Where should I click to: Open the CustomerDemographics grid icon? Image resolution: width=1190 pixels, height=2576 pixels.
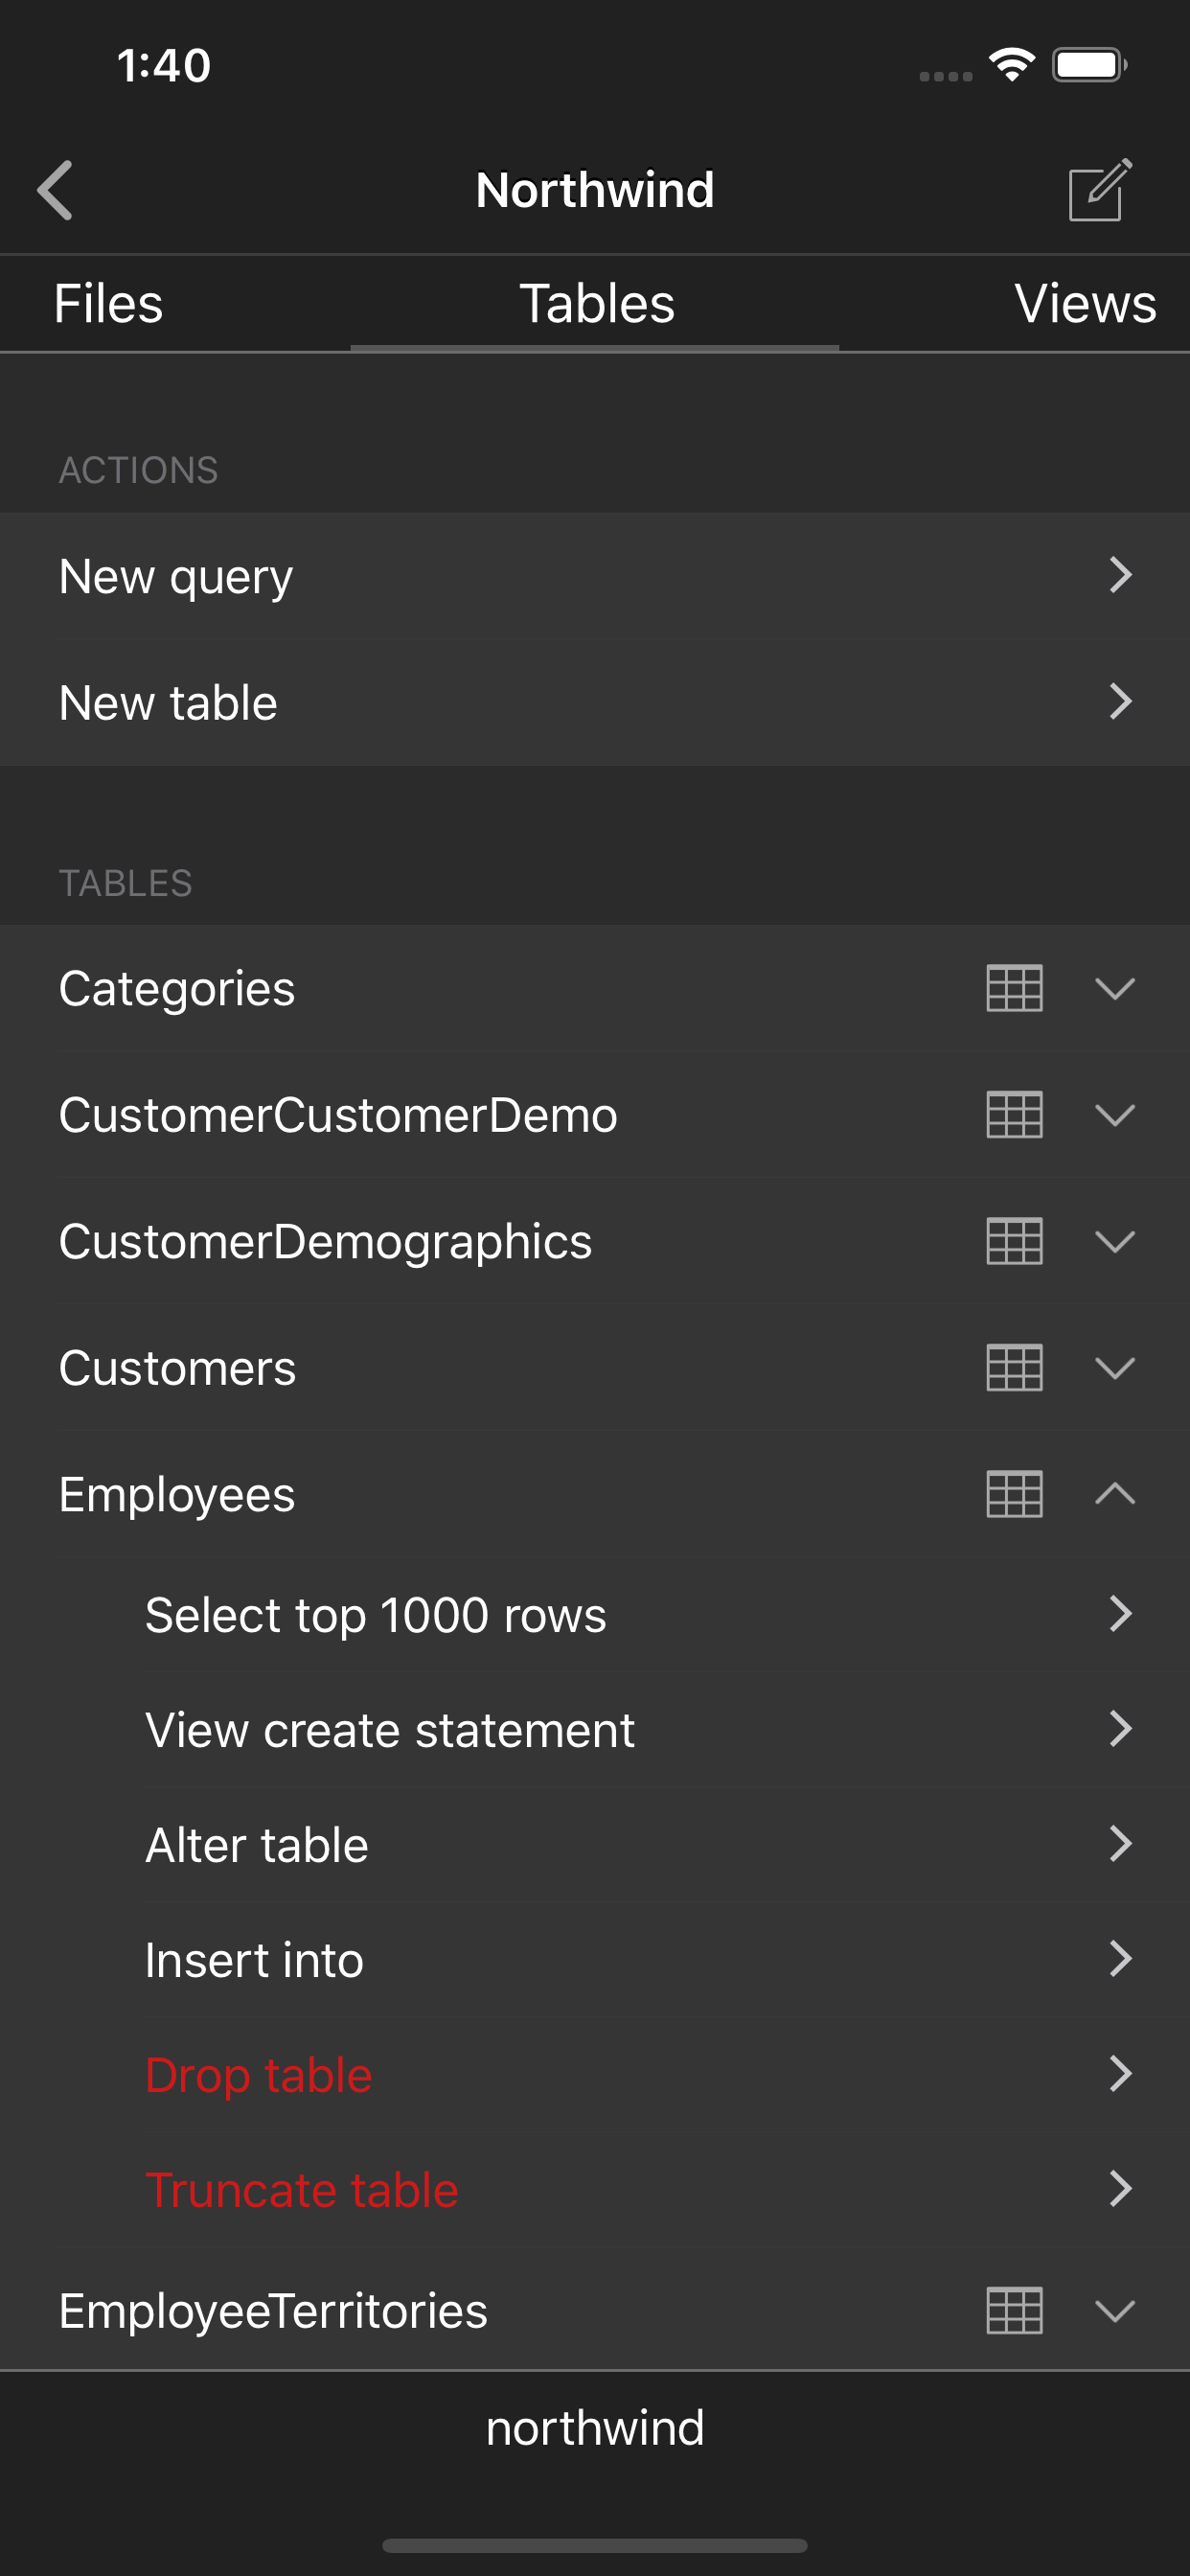(1014, 1241)
